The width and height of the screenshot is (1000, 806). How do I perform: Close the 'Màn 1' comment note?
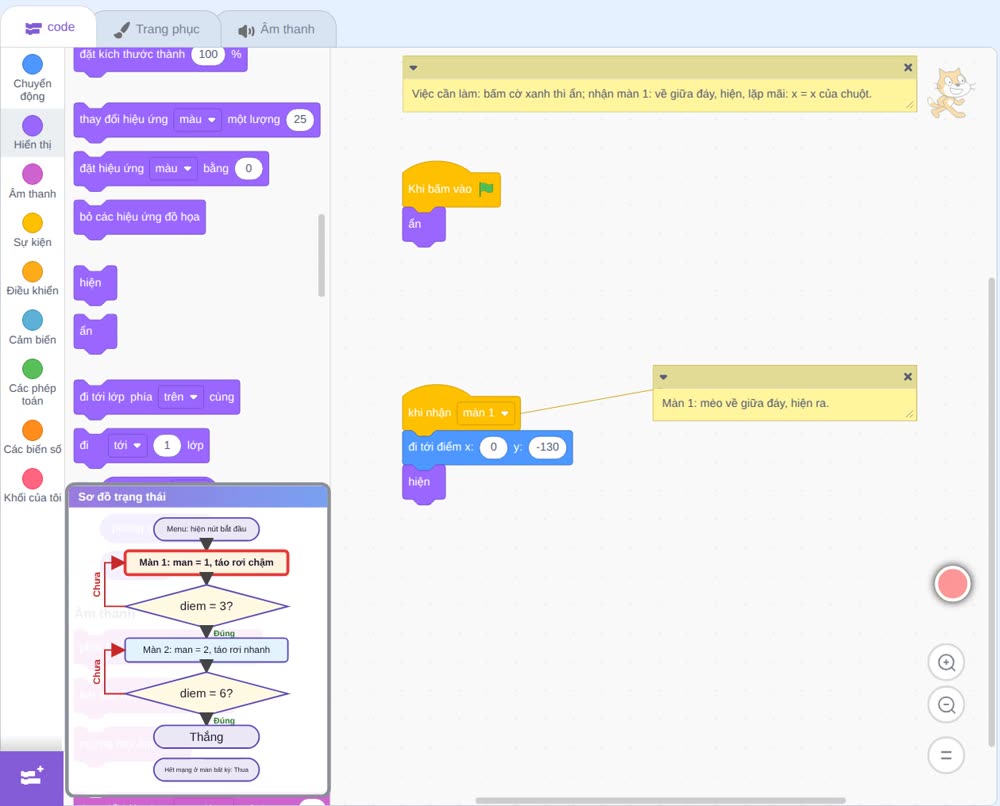point(908,377)
